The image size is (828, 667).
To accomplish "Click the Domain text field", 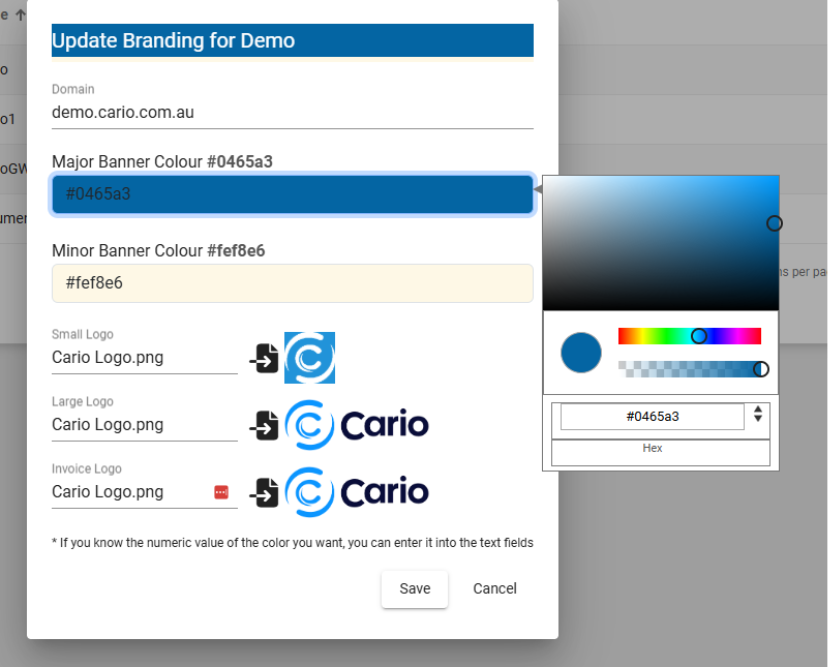I will click(x=292, y=113).
